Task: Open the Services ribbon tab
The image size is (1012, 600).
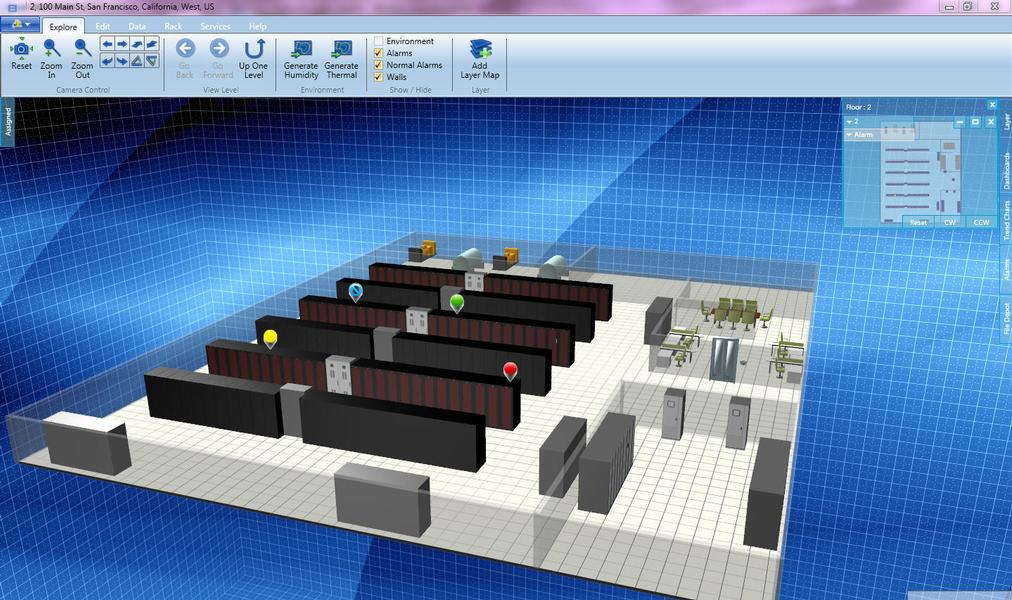Action: click(215, 26)
